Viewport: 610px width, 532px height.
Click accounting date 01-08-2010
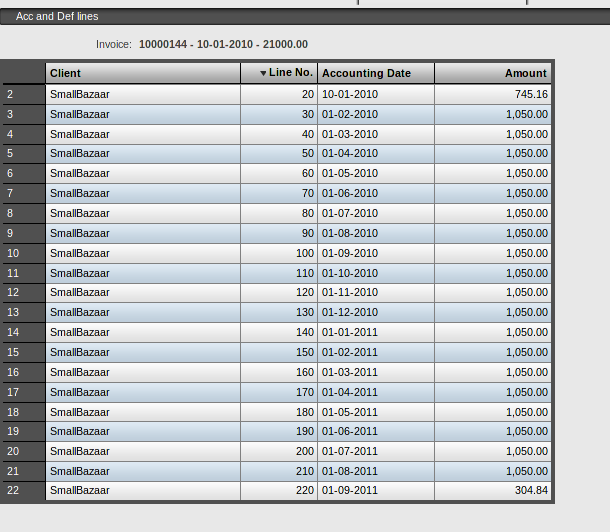[376, 233]
